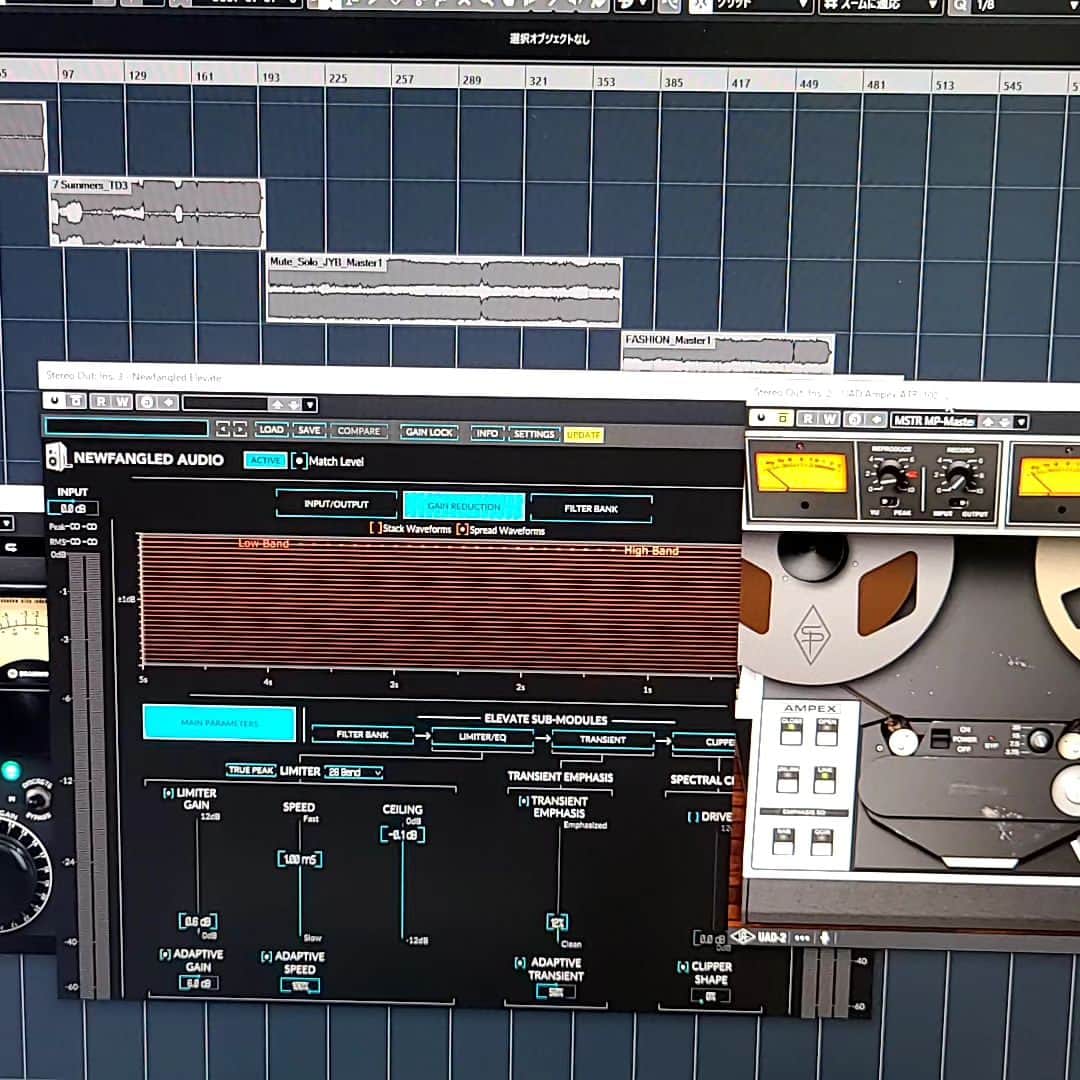Click the Write automation (W) button in the Ampex window
Image resolution: width=1080 pixels, height=1080 pixels.
click(829, 419)
